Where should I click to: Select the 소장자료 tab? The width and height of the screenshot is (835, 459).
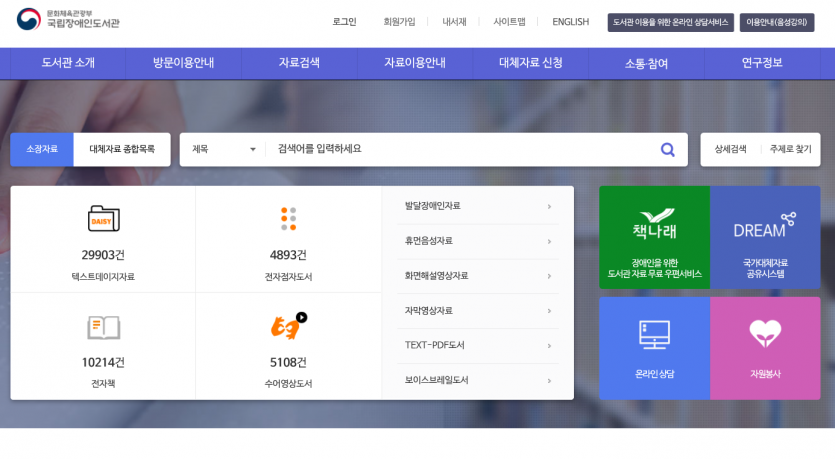click(x=42, y=150)
